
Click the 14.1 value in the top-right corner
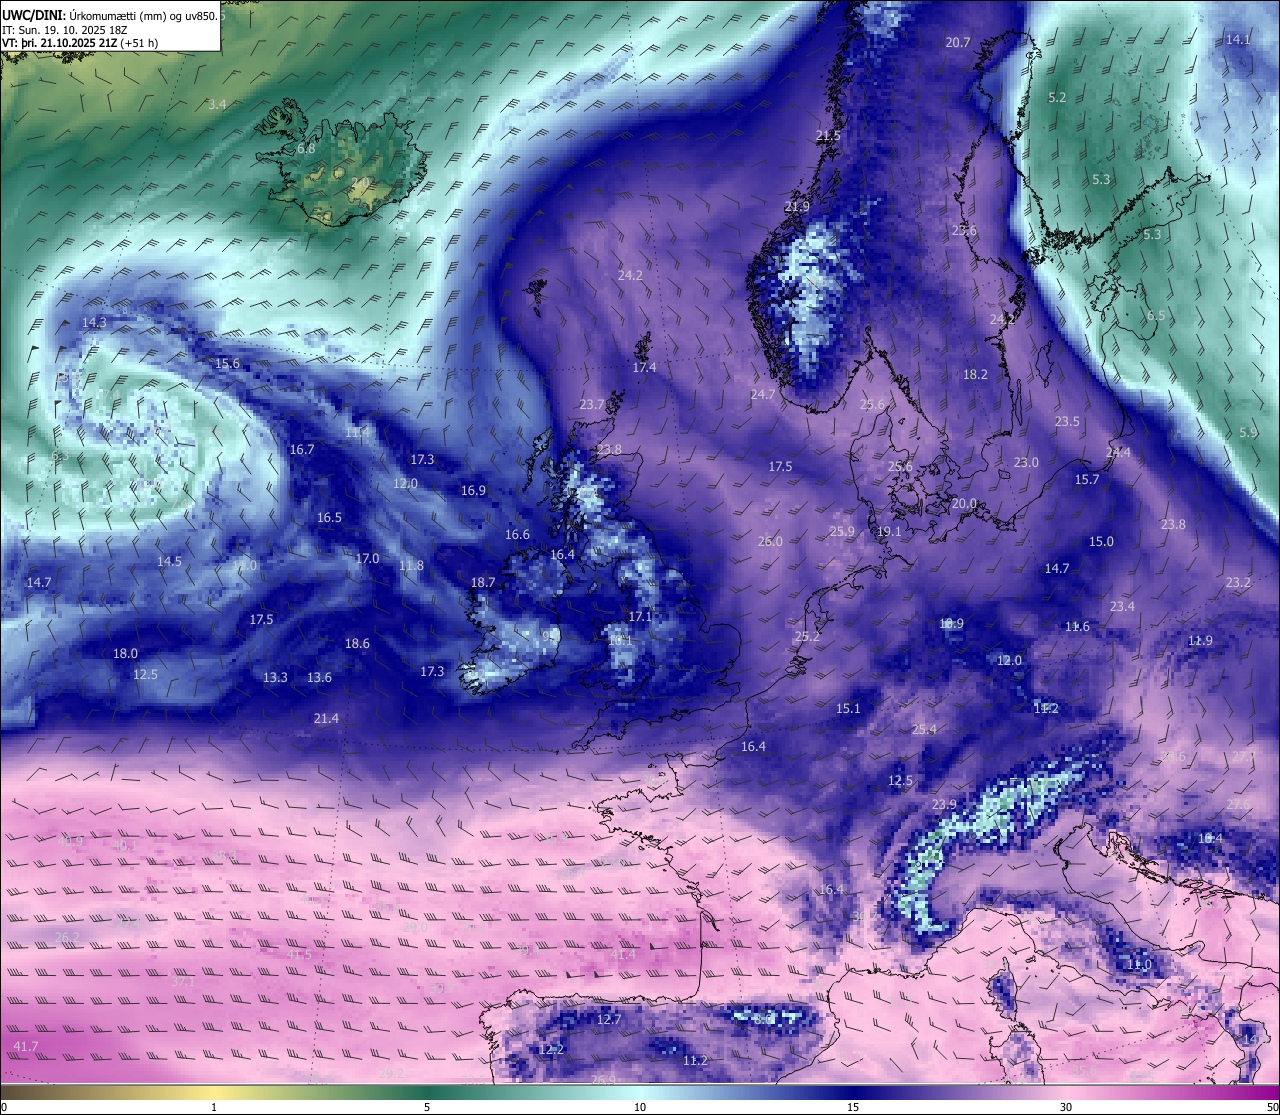tap(1238, 39)
